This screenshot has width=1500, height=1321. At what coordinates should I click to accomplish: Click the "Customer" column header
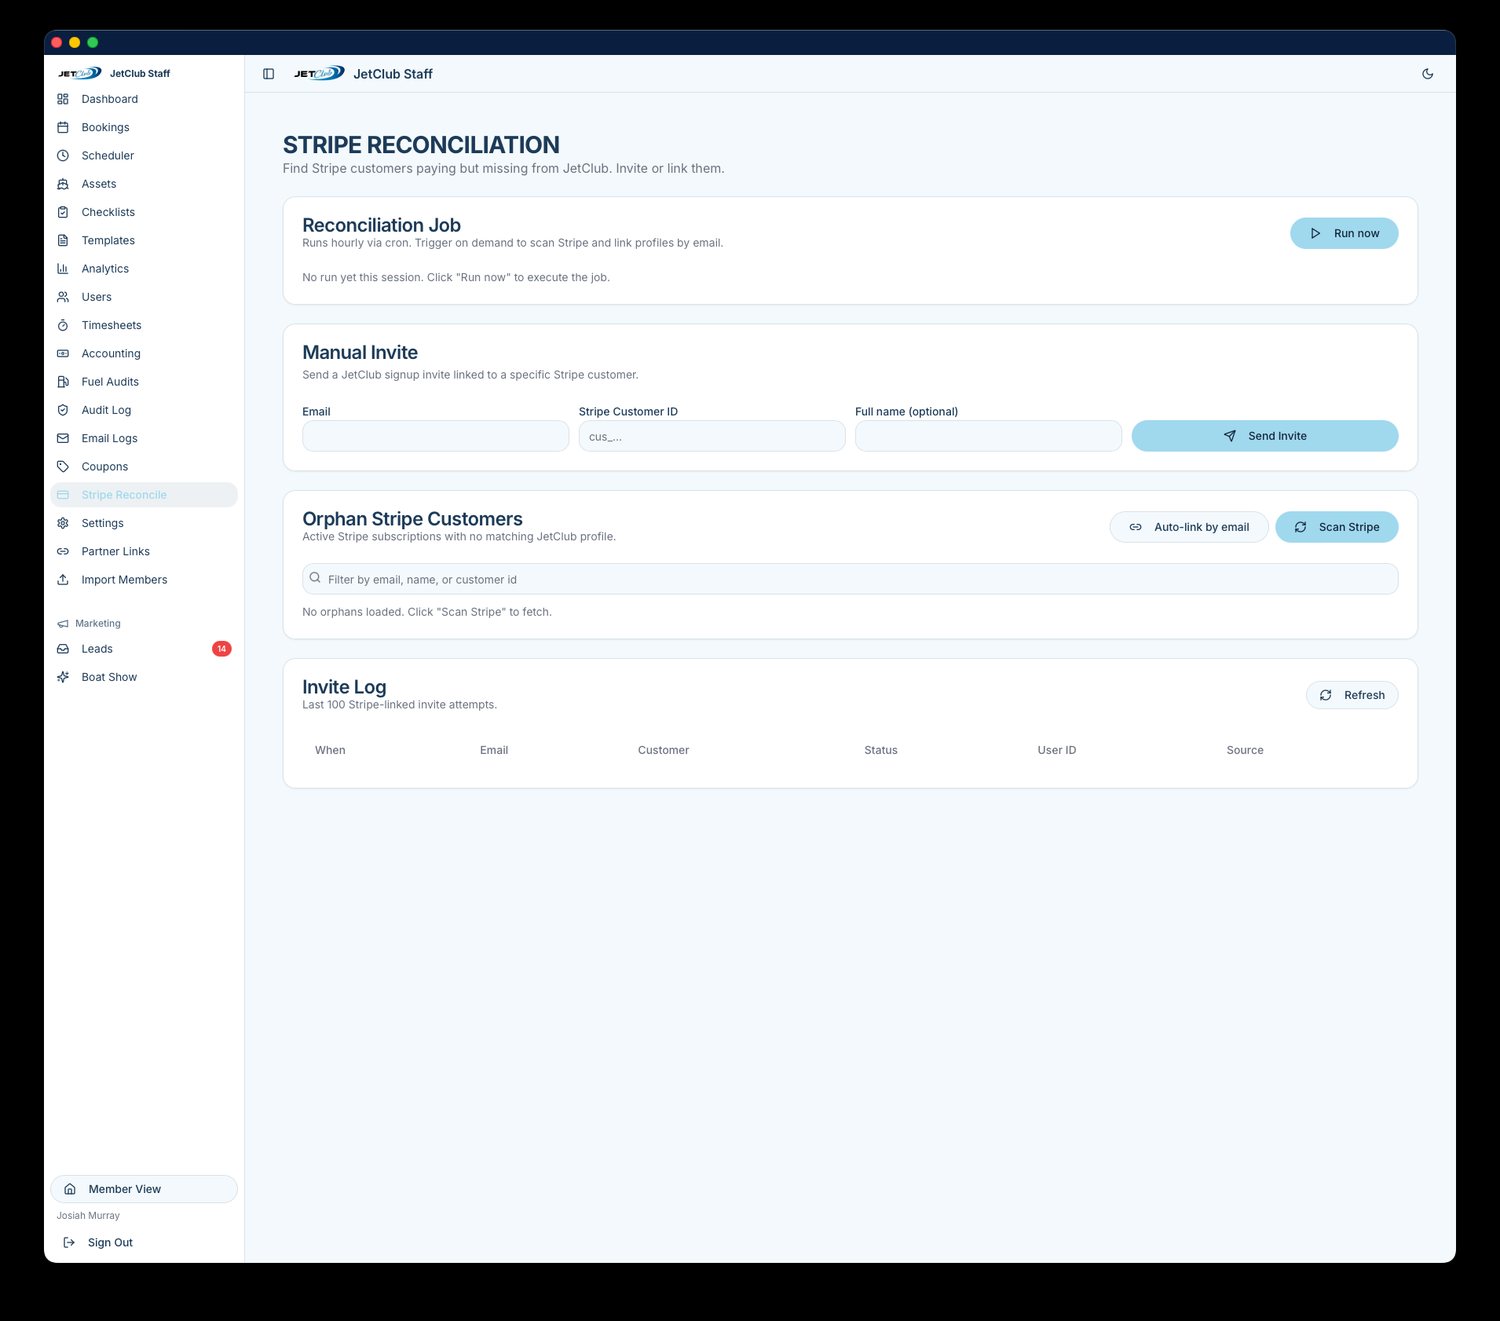tap(663, 750)
